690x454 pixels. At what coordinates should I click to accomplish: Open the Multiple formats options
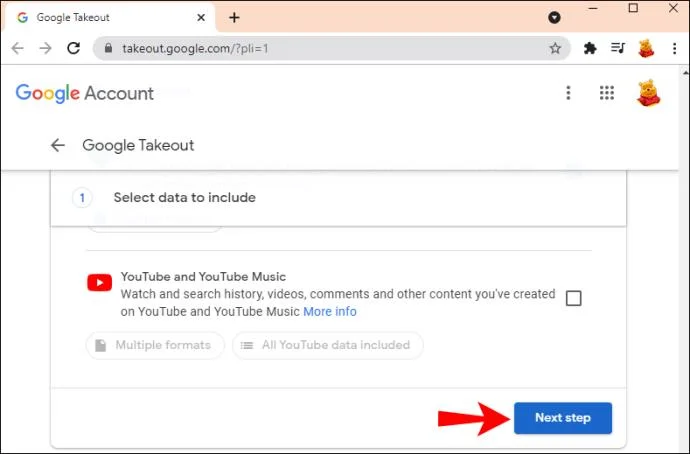pyautogui.click(x=155, y=345)
